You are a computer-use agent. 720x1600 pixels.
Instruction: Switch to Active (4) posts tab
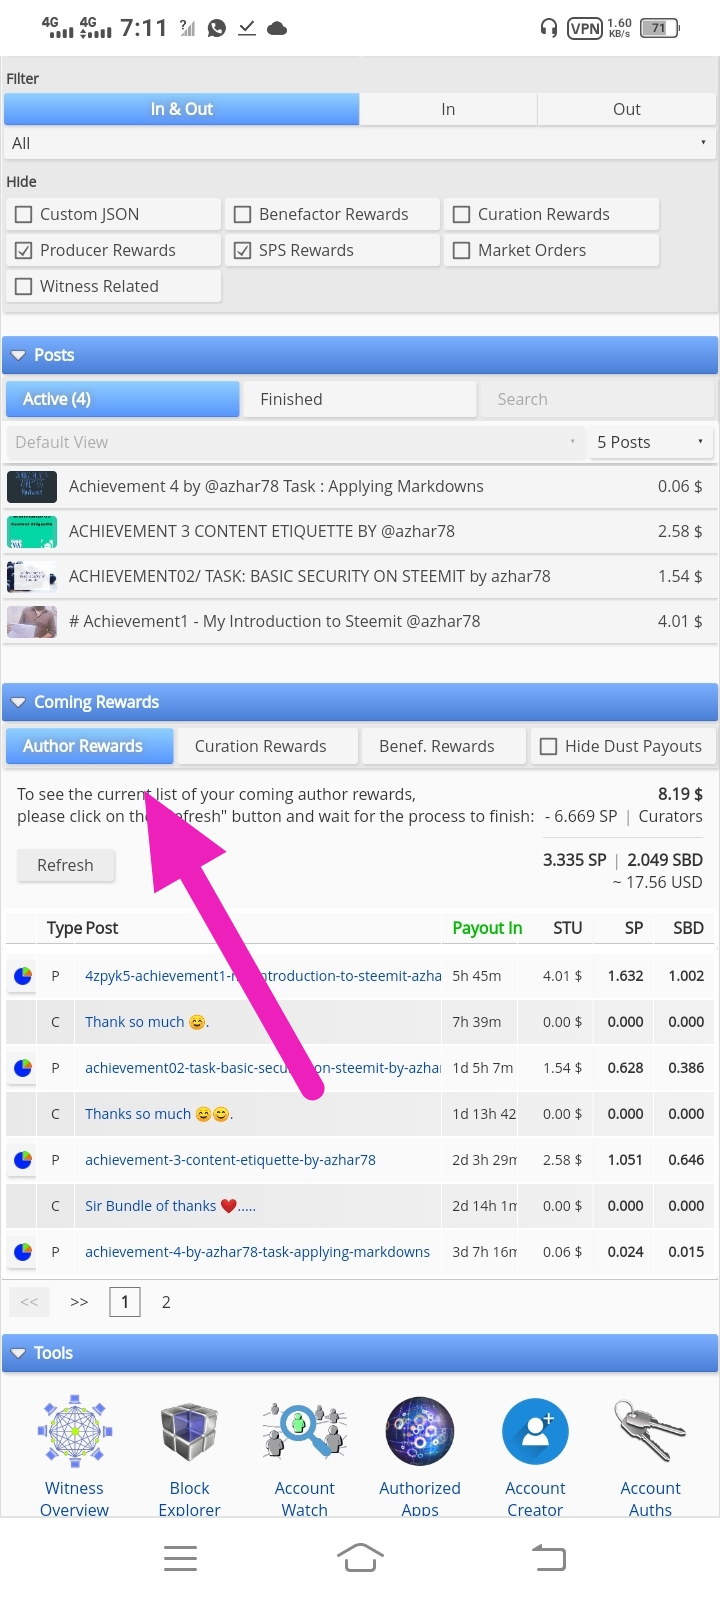click(123, 399)
